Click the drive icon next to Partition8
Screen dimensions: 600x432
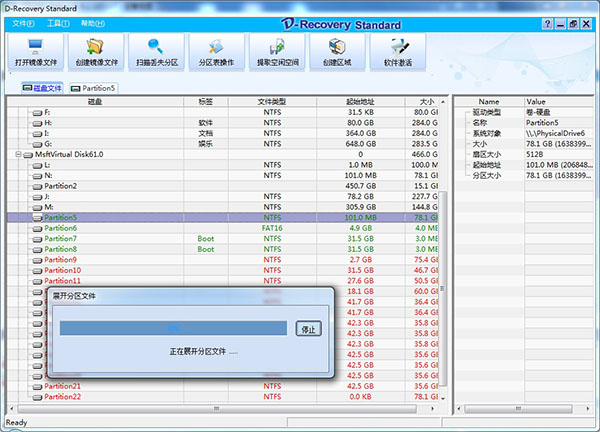(x=37, y=249)
